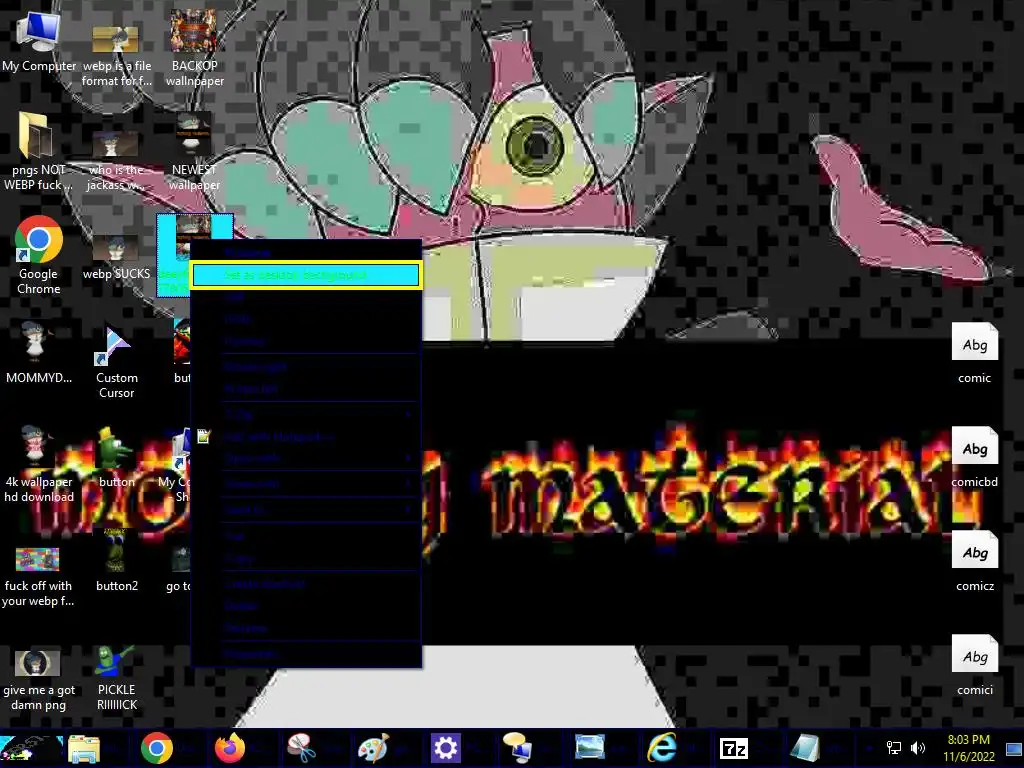Open Firefox from the taskbar

pyautogui.click(x=230, y=748)
